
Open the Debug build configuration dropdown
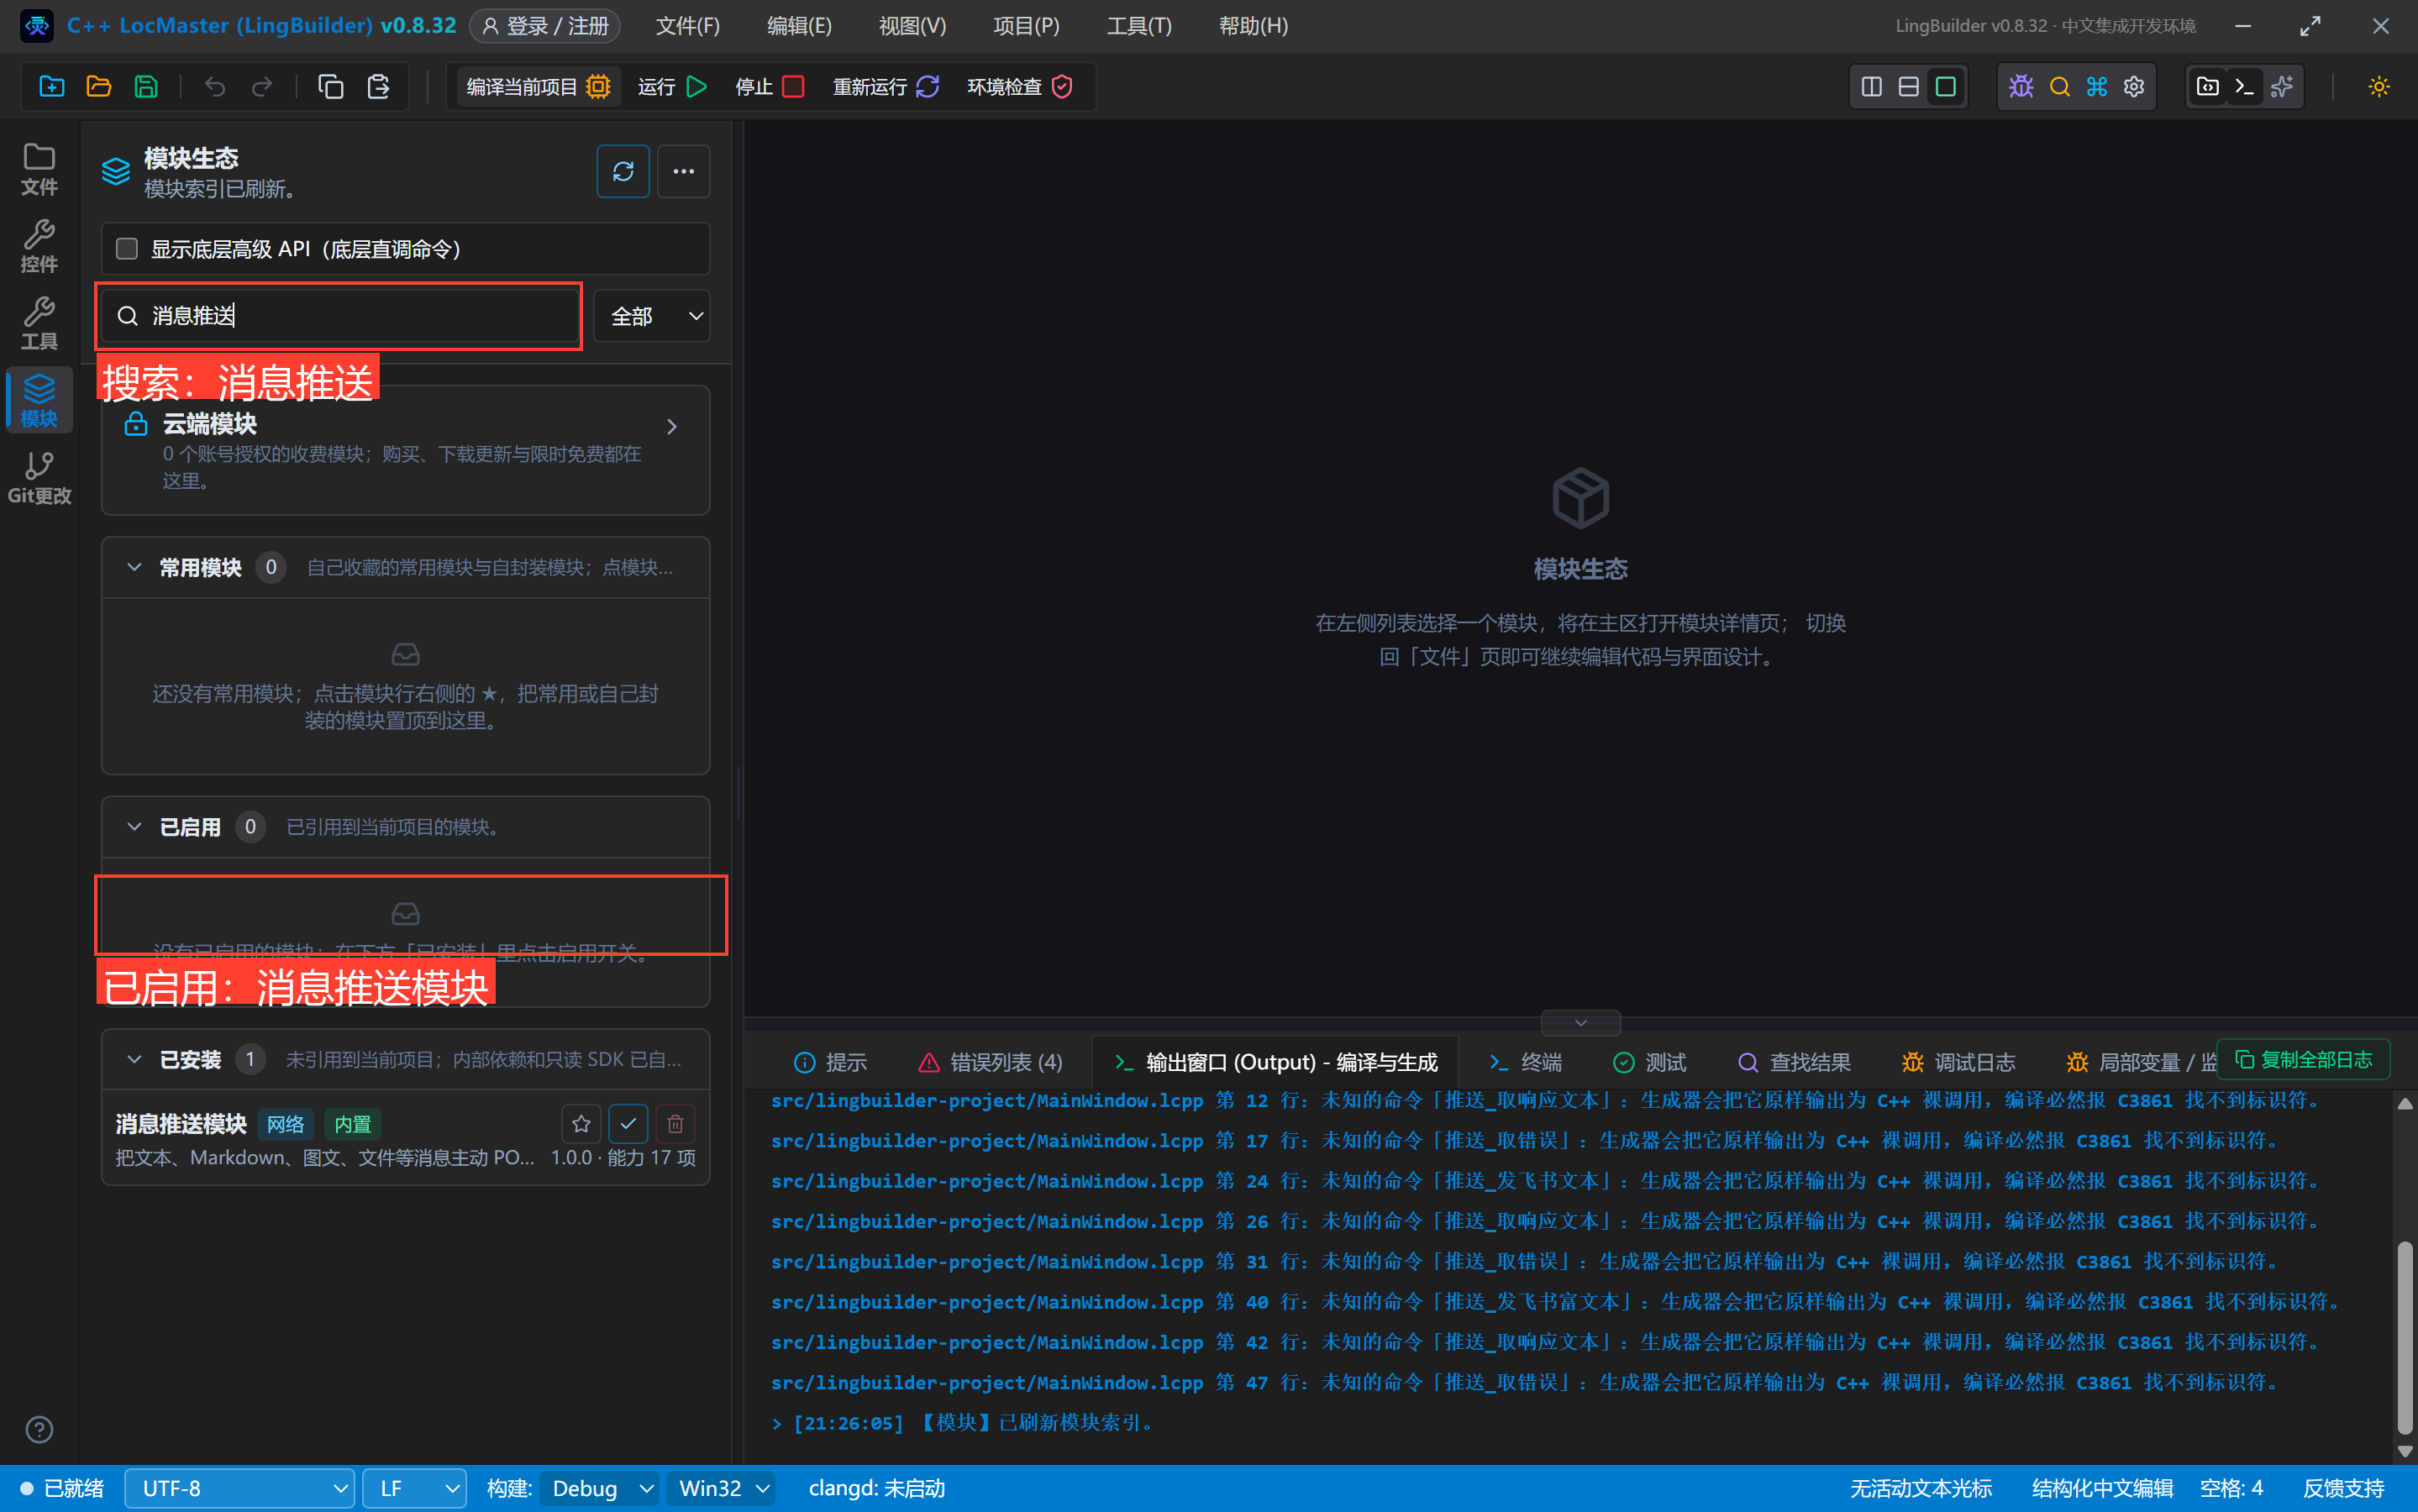coord(598,1488)
